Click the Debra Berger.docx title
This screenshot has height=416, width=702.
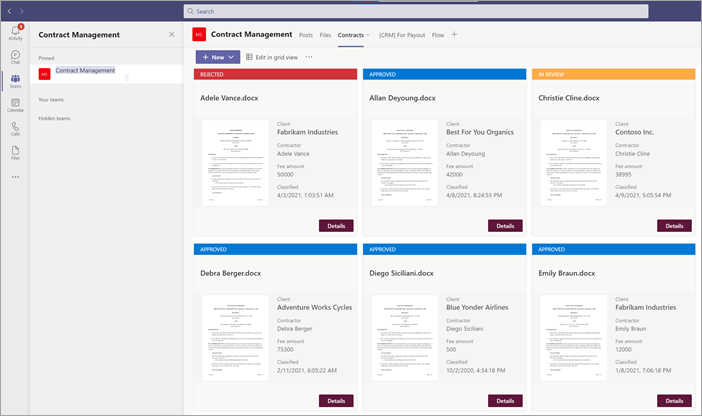point(231,273)
